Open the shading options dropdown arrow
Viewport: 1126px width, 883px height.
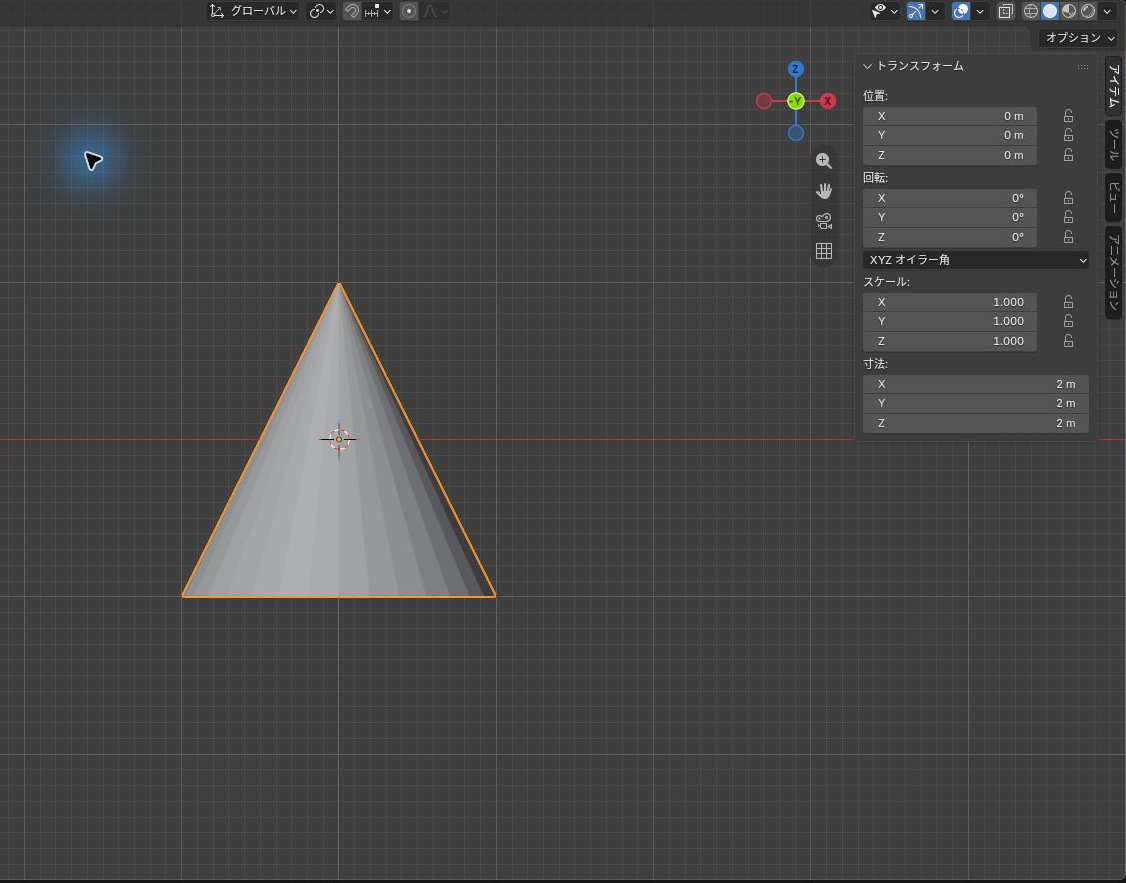pyautogui.click(x=1107, y=11)
